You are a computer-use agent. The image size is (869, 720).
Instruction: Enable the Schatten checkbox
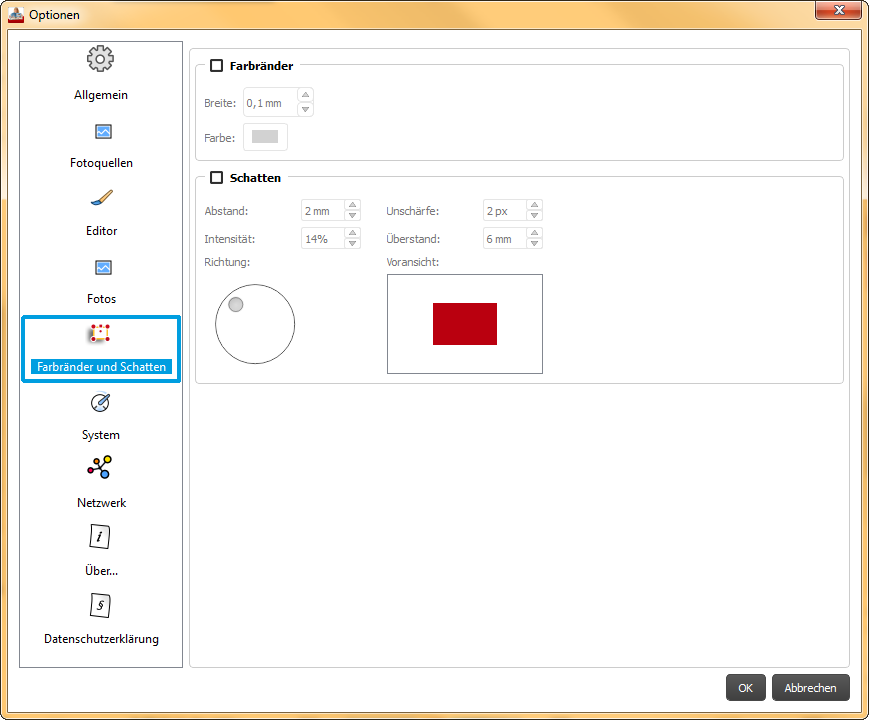(x=217, y=178)
